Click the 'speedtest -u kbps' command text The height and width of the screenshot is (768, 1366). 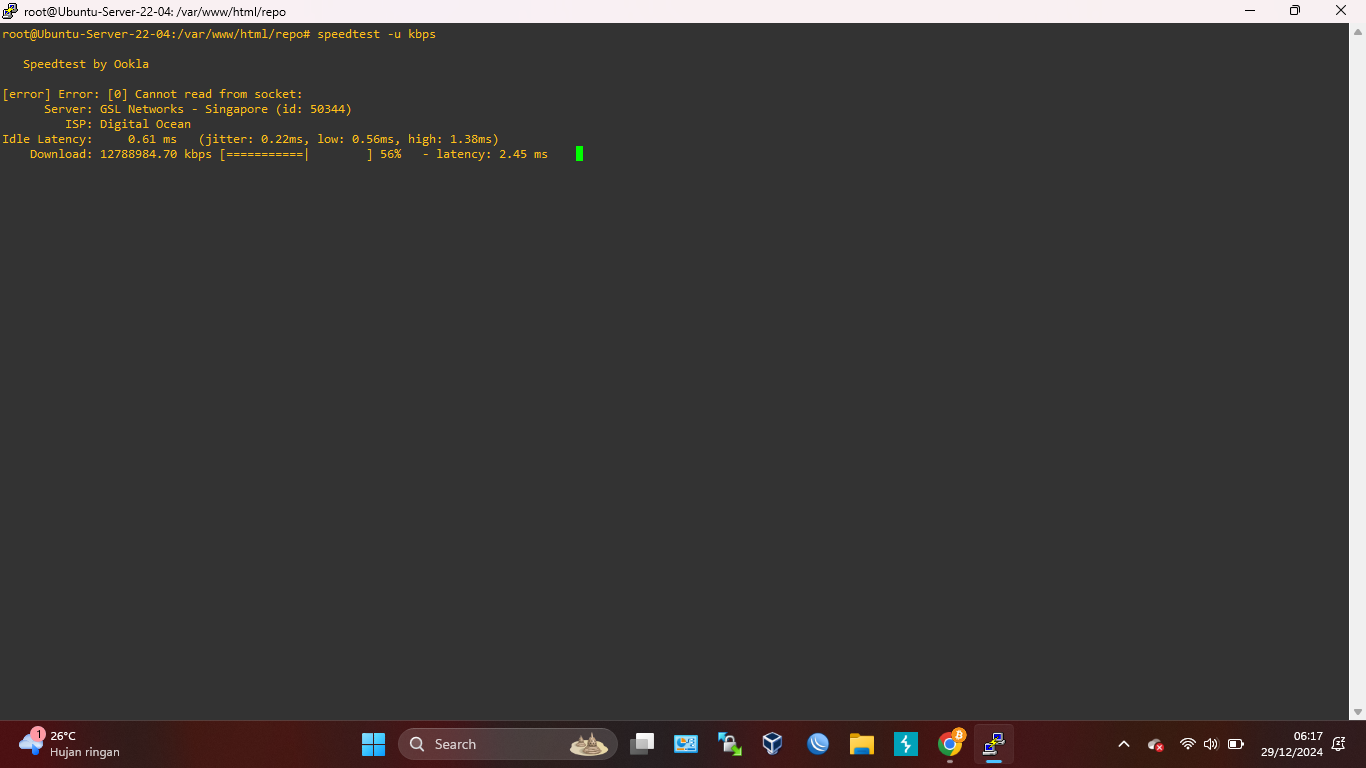(377, 34)
